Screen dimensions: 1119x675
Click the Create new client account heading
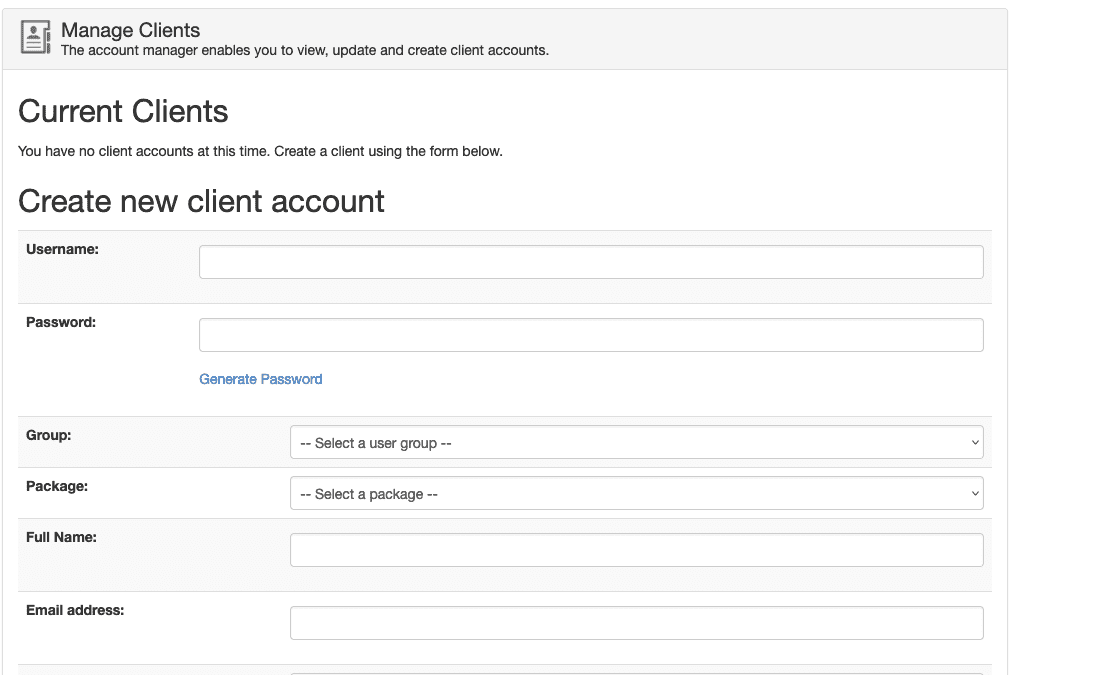tap(201, 201)
